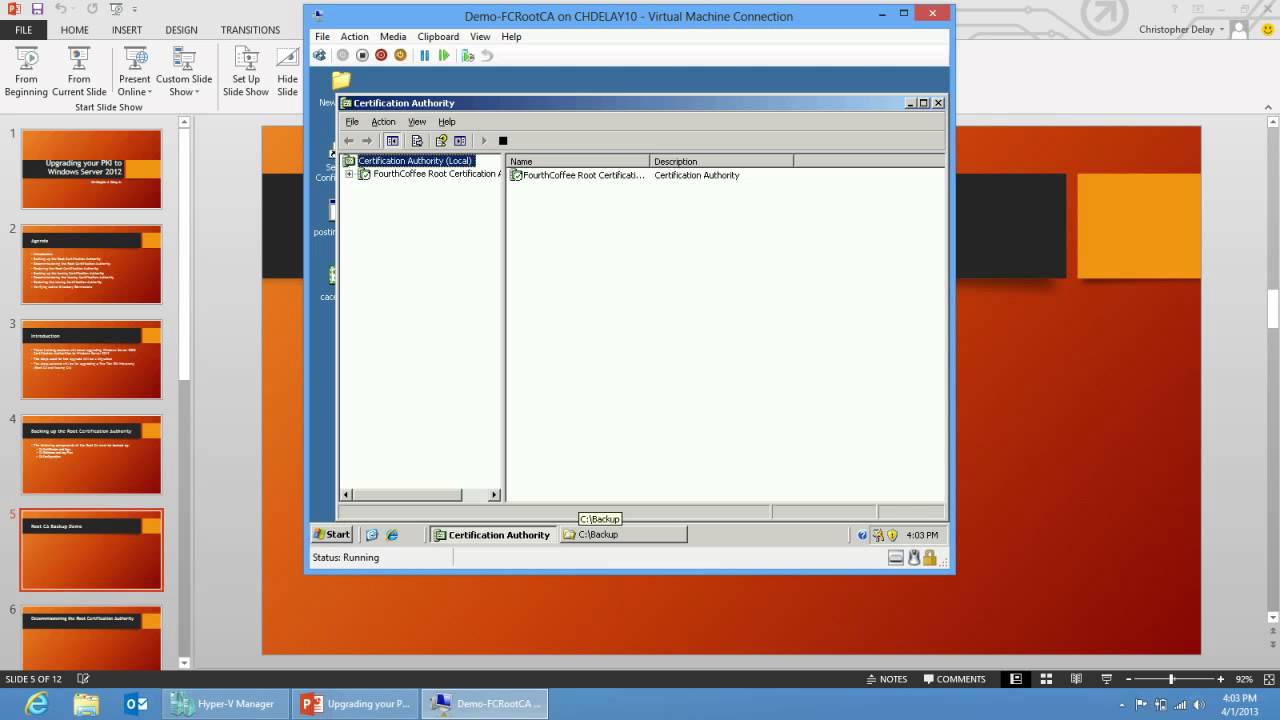Click File Explorer icon on Windows taskbar
The height and width of the screenshot is (720, 1280).
86,704
